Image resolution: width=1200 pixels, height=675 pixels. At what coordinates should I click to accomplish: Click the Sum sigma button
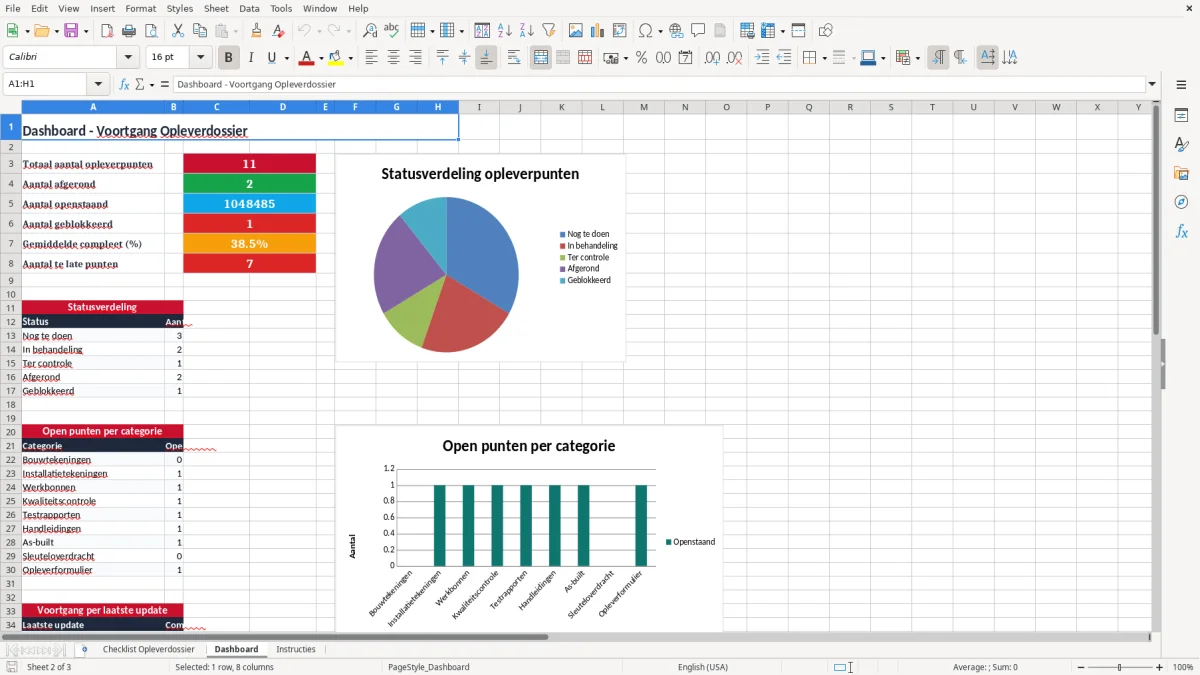tap(140, 85)
